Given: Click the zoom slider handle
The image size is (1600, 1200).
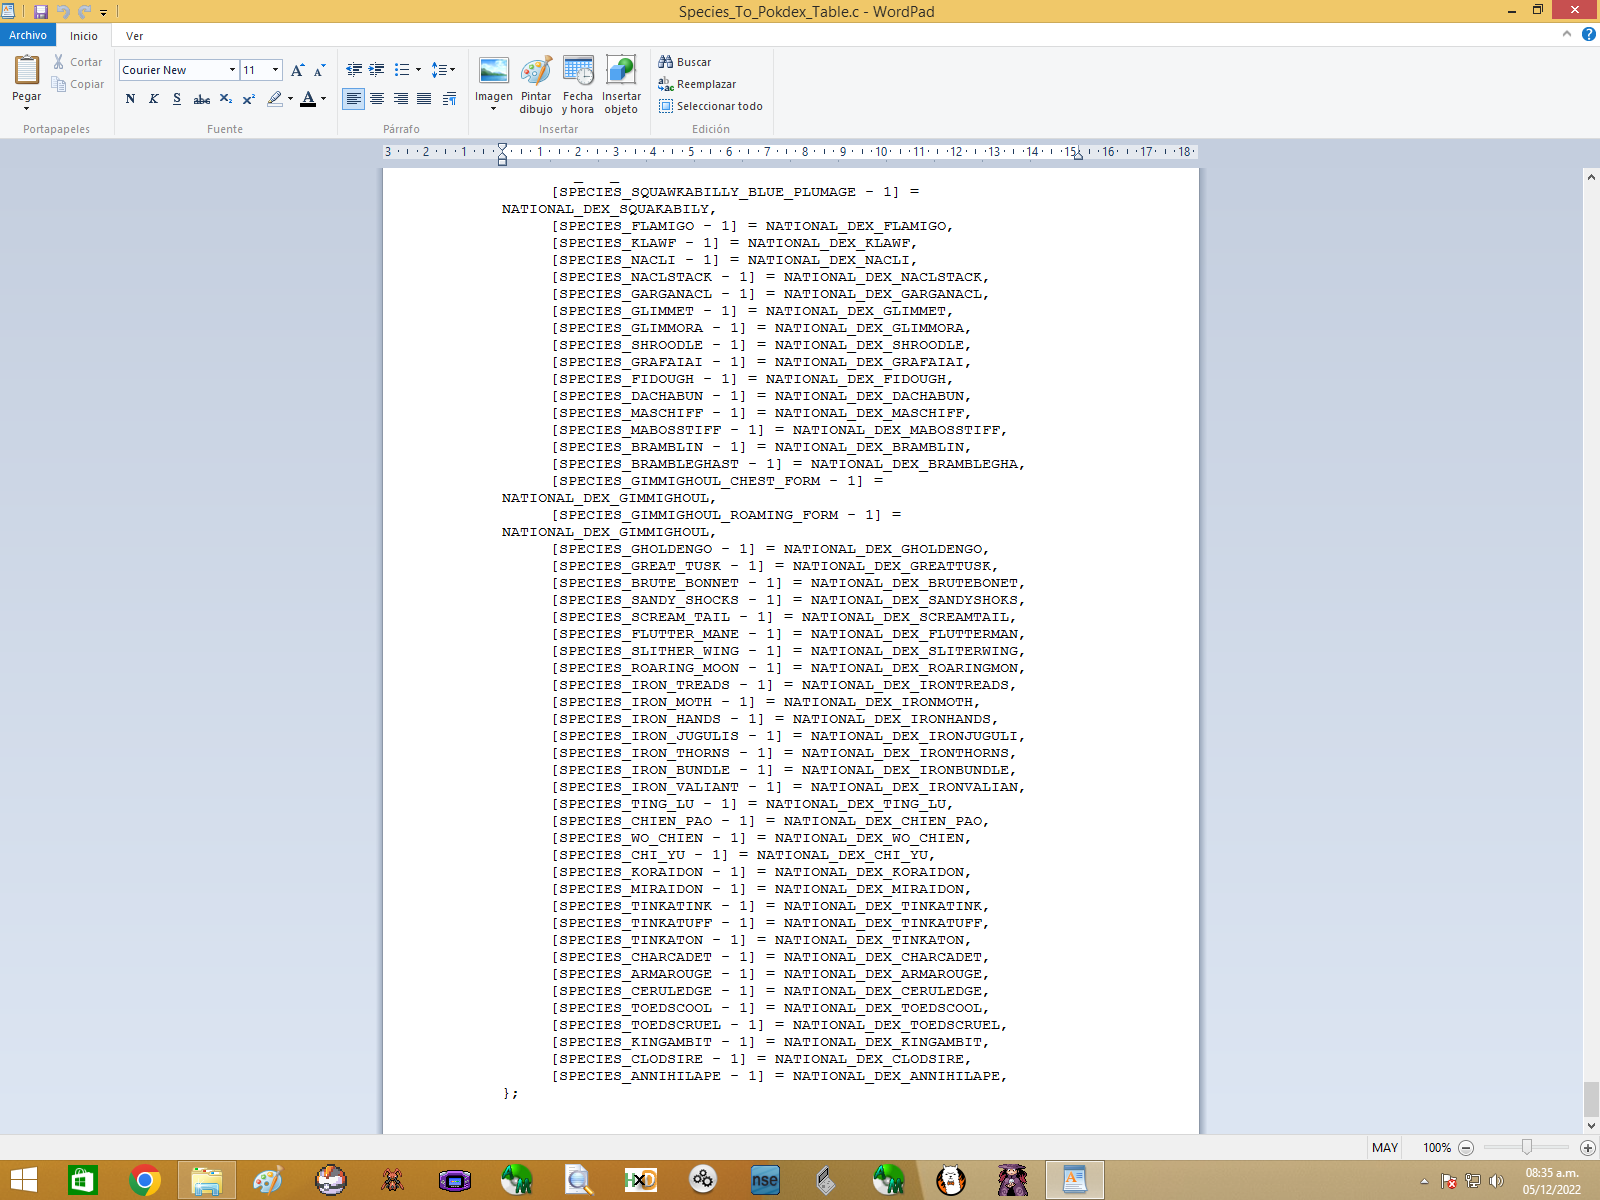Looking at the screenshot, I should pyautogui.click(x=1526, y=1147).
